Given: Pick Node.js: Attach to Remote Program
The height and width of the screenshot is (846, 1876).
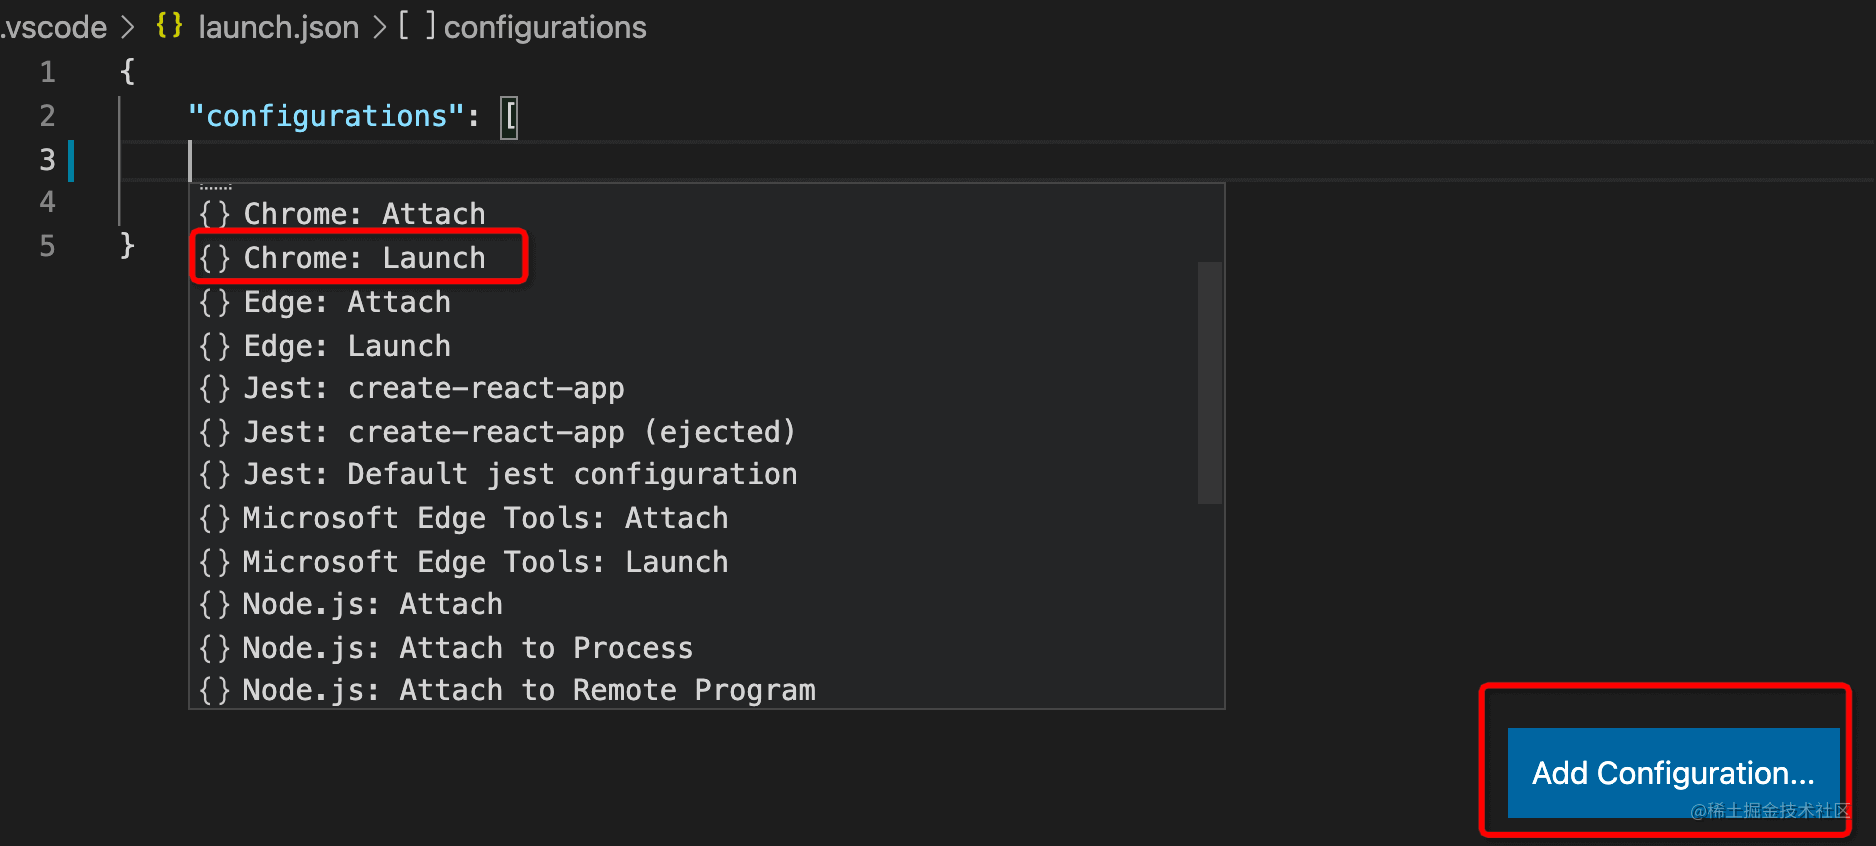Looking at the screenshot, I should coord(529,690).
